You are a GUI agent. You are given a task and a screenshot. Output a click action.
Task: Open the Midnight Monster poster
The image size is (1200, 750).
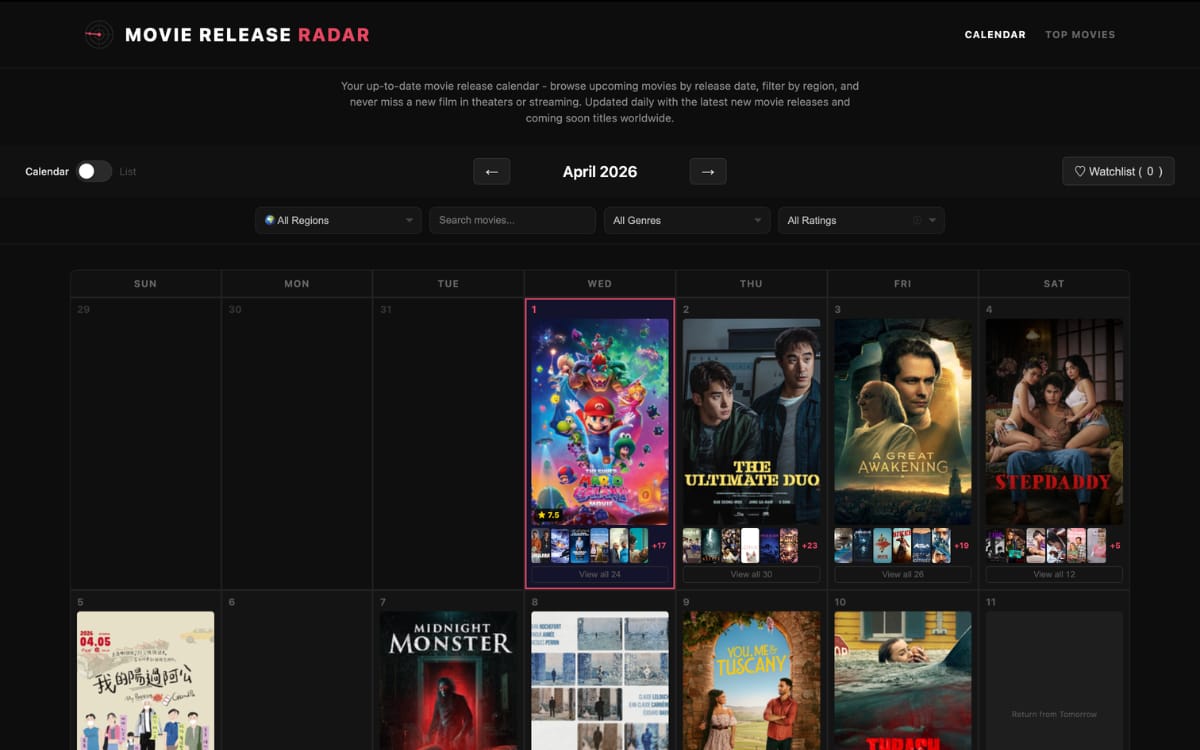pos(449,681)
